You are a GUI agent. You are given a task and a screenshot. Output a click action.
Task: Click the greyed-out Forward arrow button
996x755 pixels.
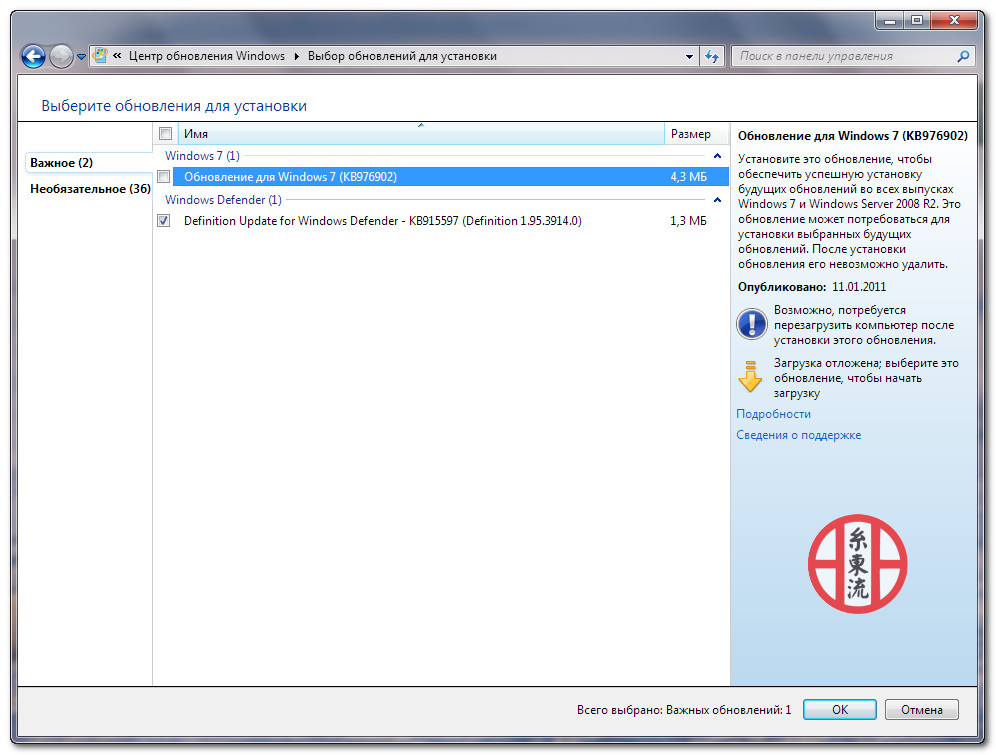click(61, 57)
